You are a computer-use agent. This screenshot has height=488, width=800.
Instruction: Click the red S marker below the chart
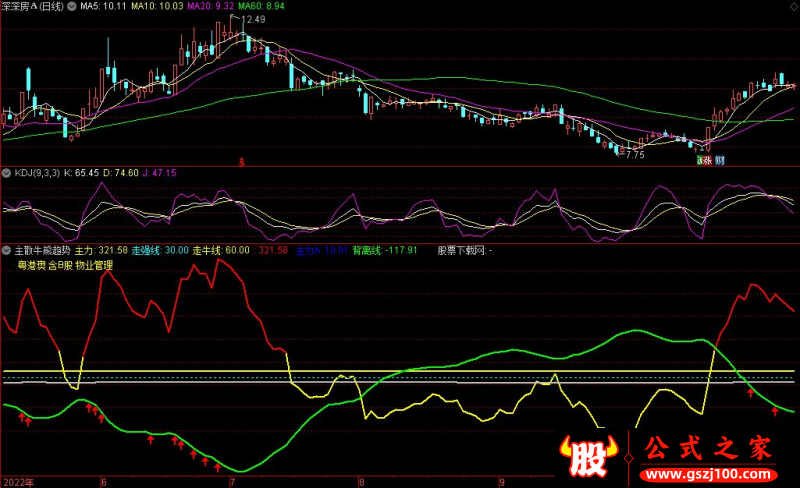pyautogui.click(x=242, y=160)
